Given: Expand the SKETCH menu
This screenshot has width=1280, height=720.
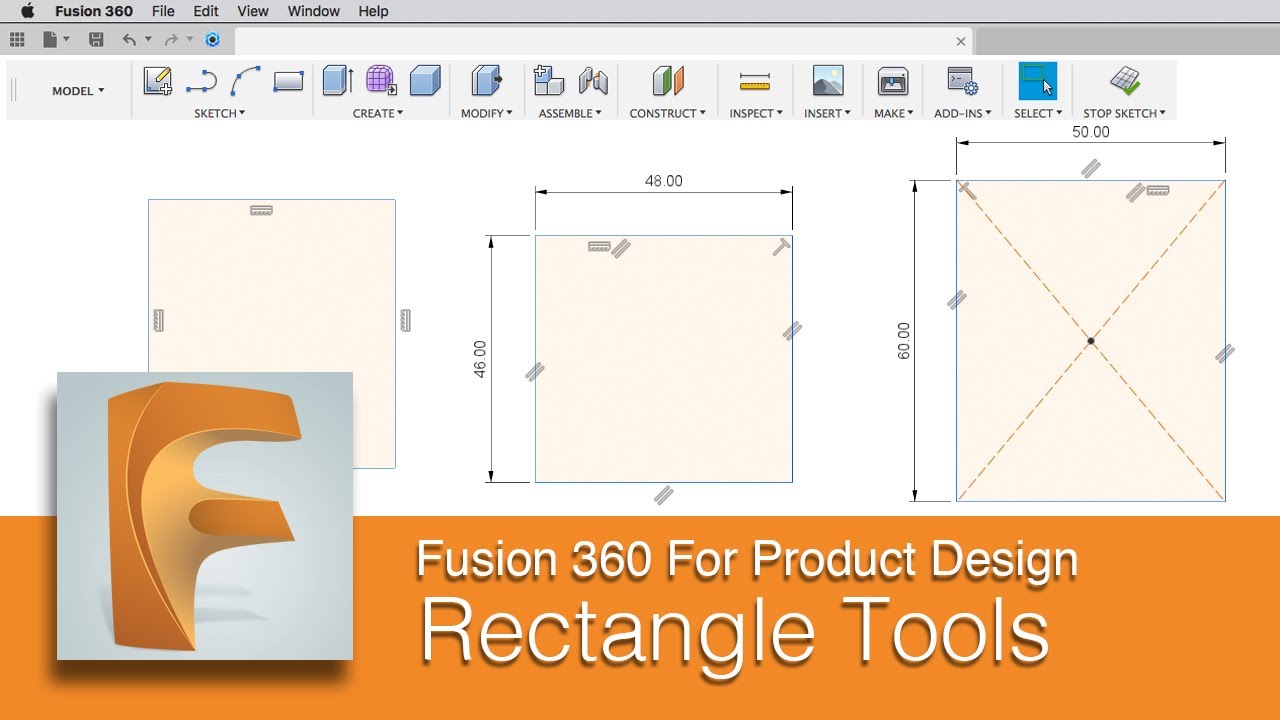Looking at the screenshot, I should (220, 113).
